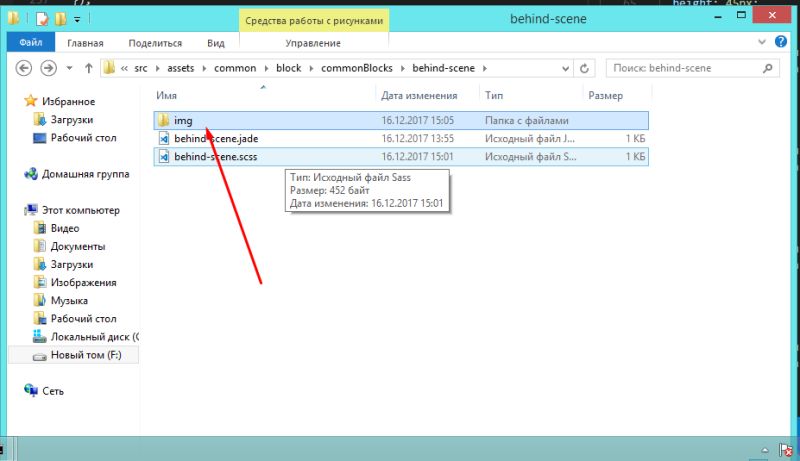This screenshot has width=800, height=461.
Task: Open Документы folder in navigation pane
Action: click(78, 246)
